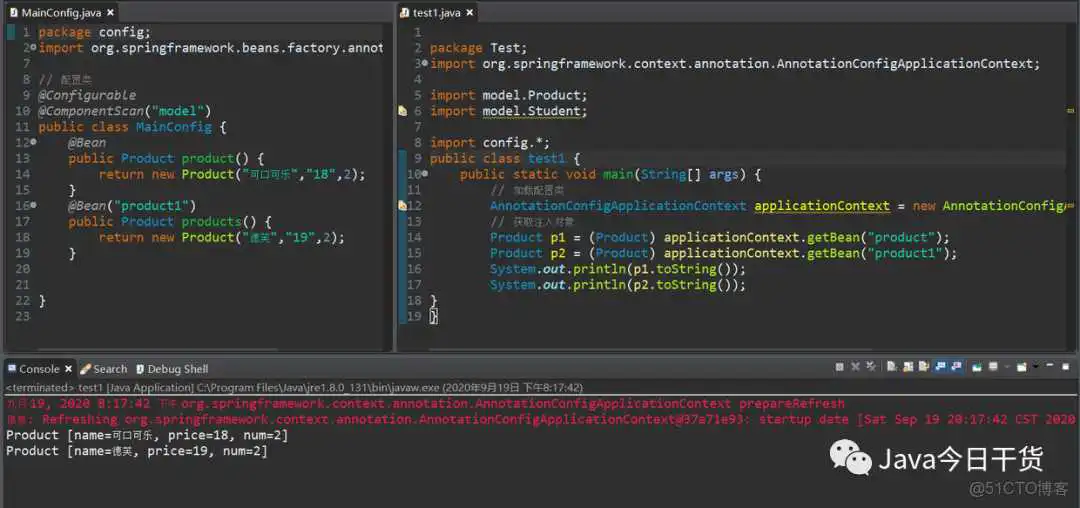Click warning marker beside the applicationContext line
The image size is (1080, 508).
(403, 205)
